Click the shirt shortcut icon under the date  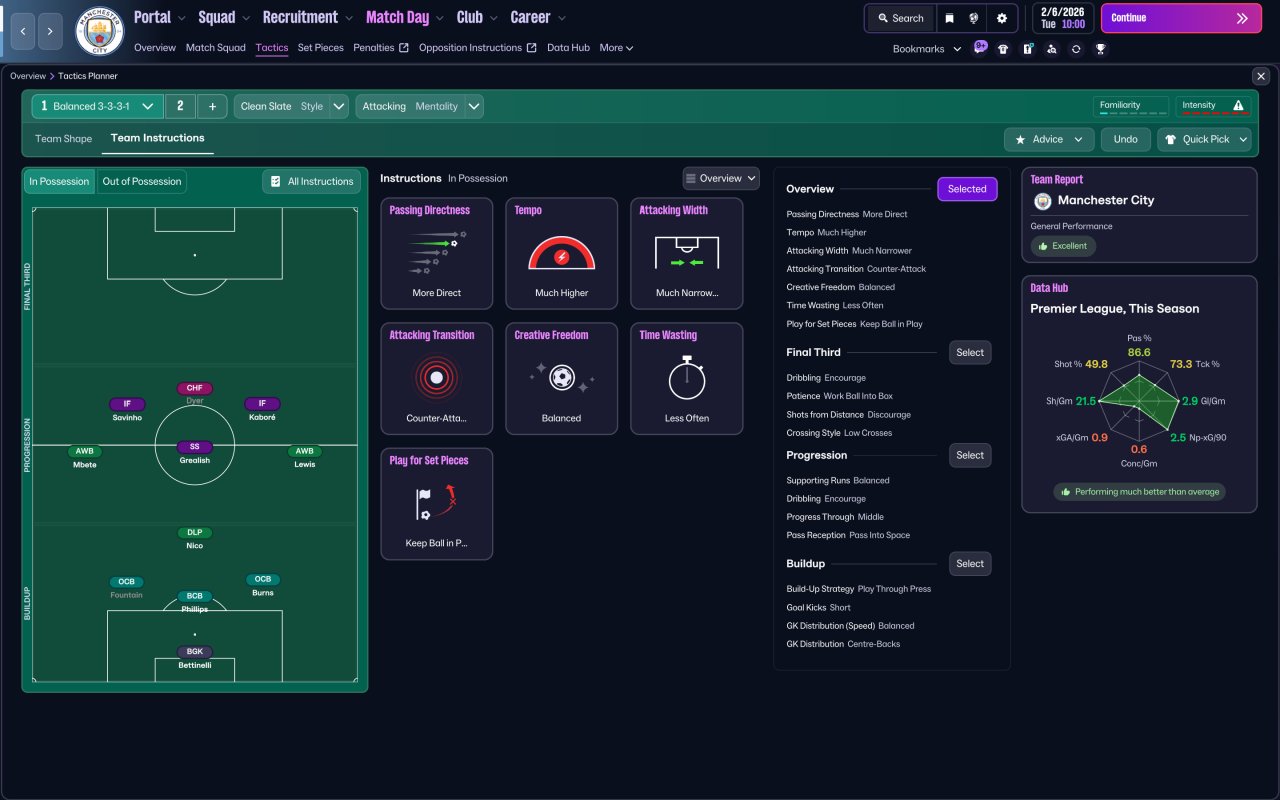pyautogui.click(x=1003, y=48)
